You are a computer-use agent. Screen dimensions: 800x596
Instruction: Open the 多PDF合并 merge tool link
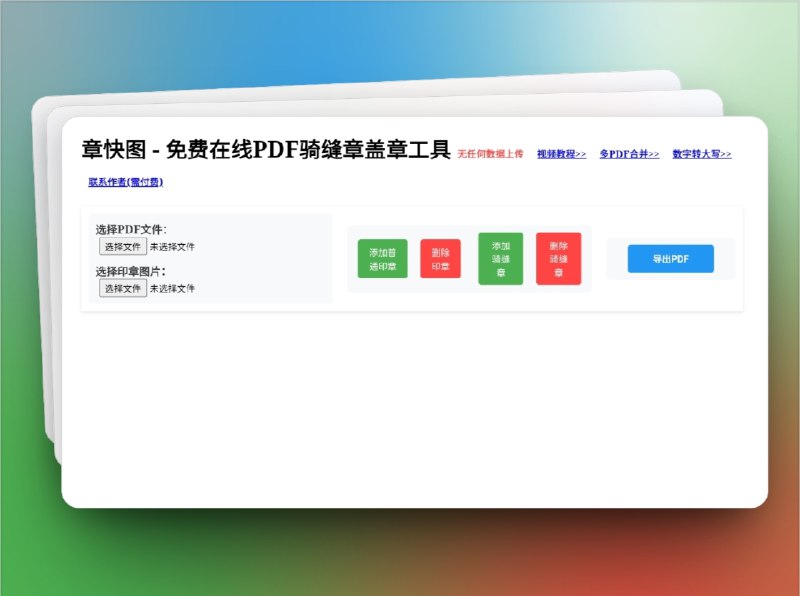(x=627, y=155)
